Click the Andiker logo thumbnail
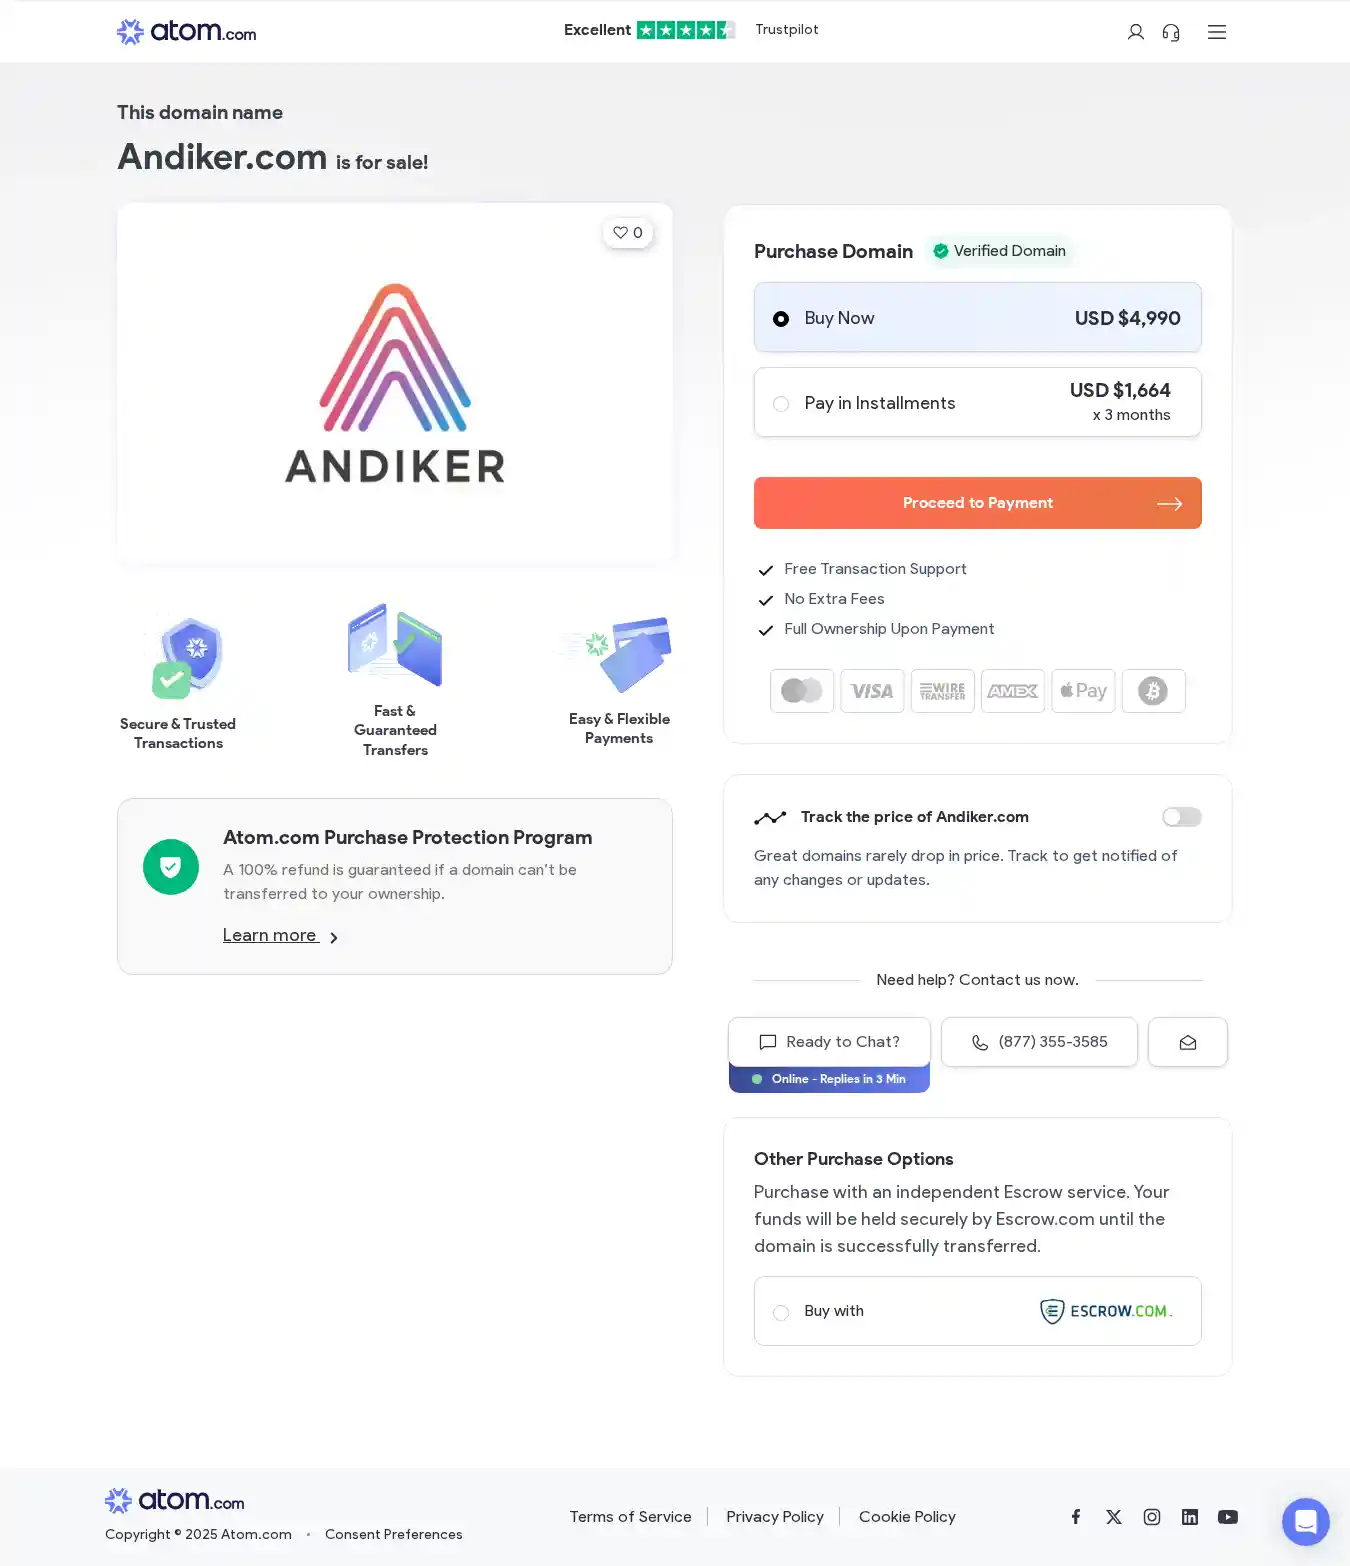Image resolution: width=1350 pixels, height=1566 pixels. click(x=395, y=384)
